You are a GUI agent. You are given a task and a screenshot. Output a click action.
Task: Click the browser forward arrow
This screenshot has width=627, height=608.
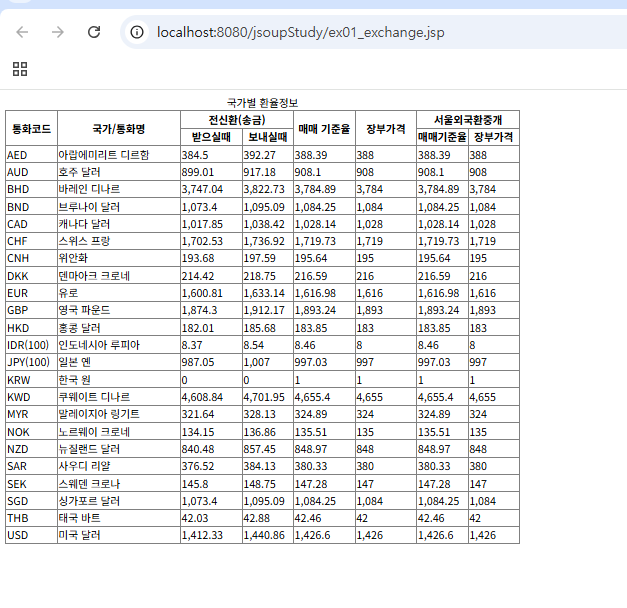[x=58, y=32]
